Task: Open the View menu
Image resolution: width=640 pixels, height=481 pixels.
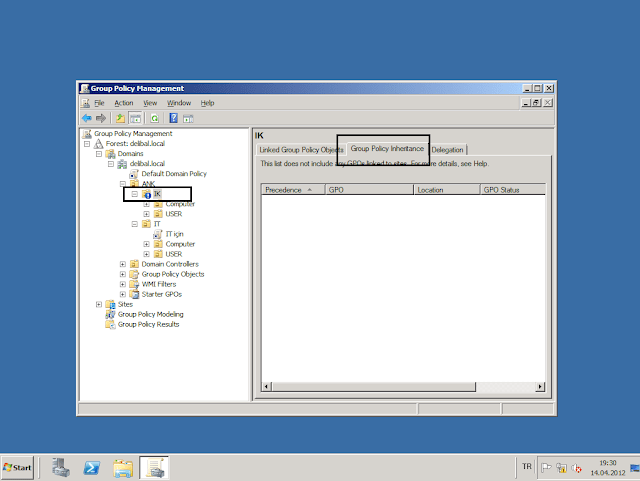Action: click(x=150, y=103)
